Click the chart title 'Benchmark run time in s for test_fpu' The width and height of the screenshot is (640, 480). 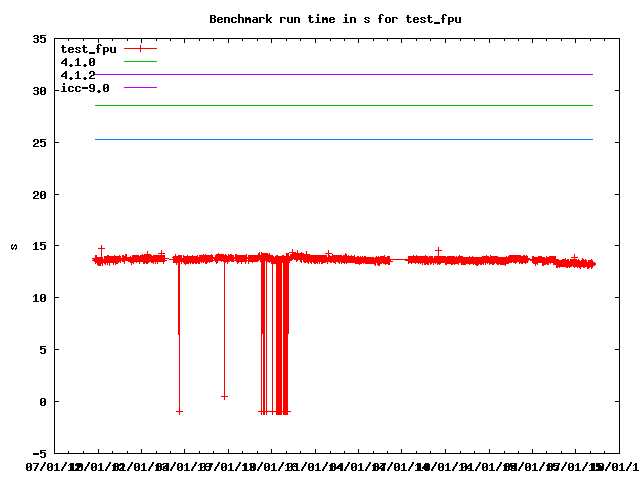tap(335, 18)
